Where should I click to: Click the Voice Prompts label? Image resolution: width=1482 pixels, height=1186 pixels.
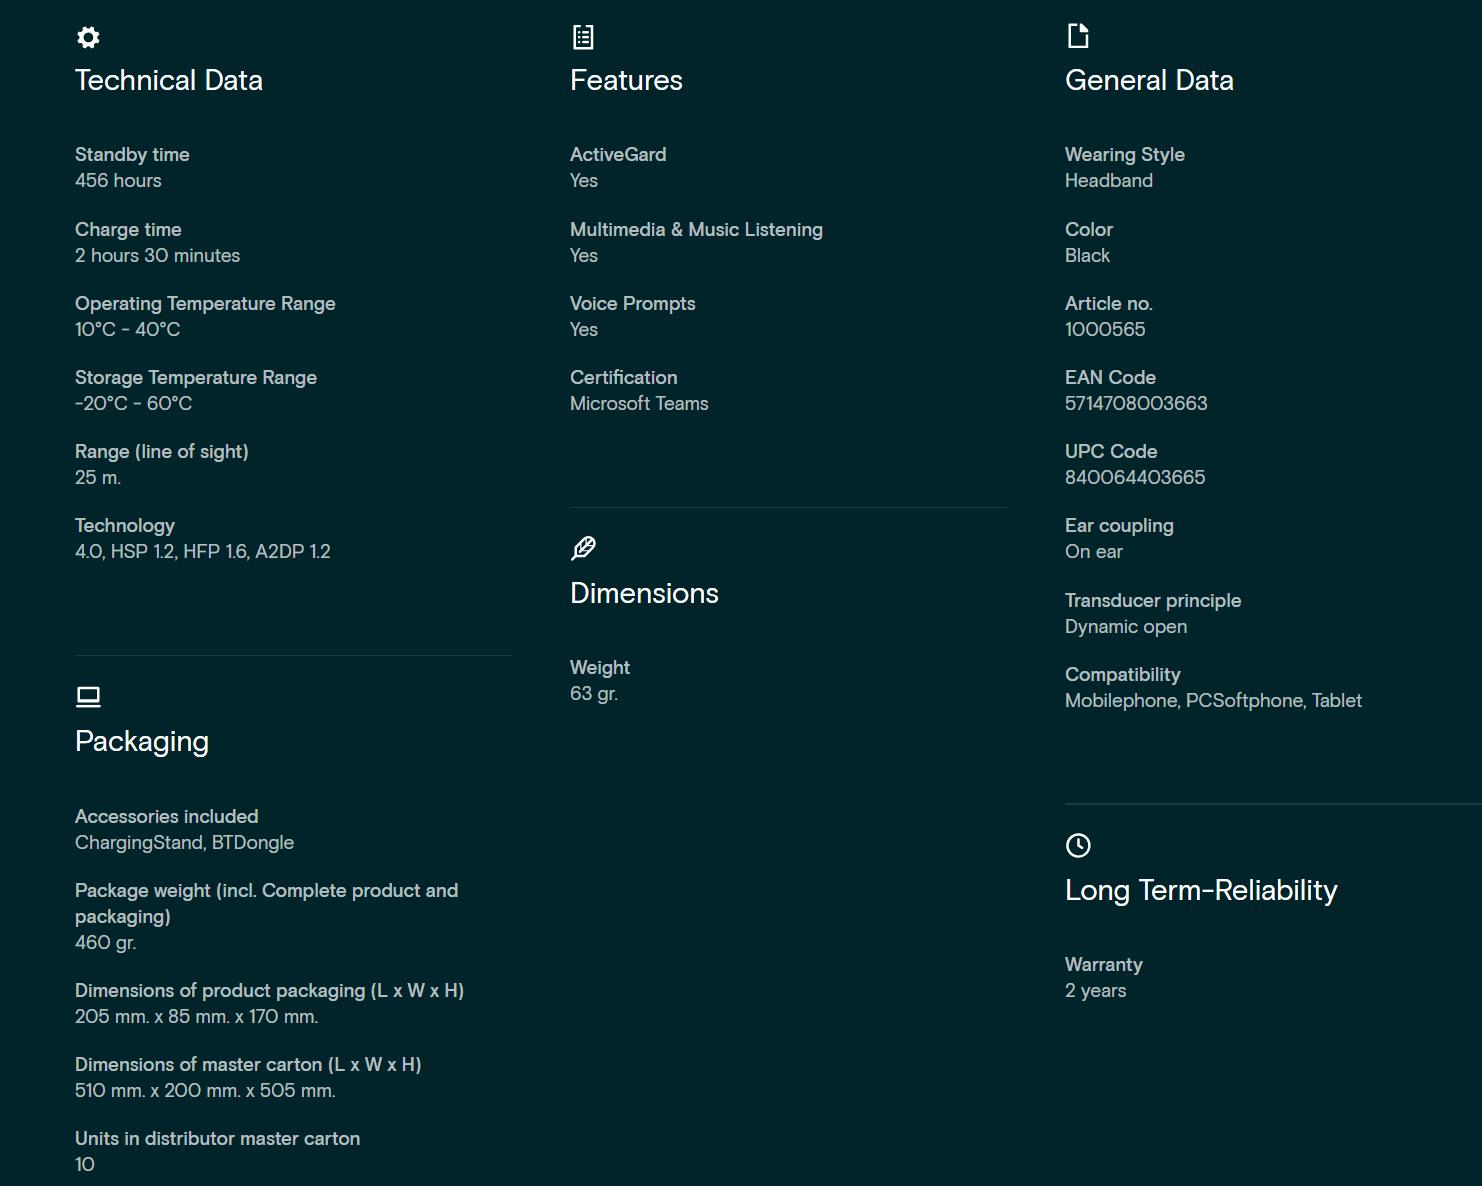coord(632,304)
